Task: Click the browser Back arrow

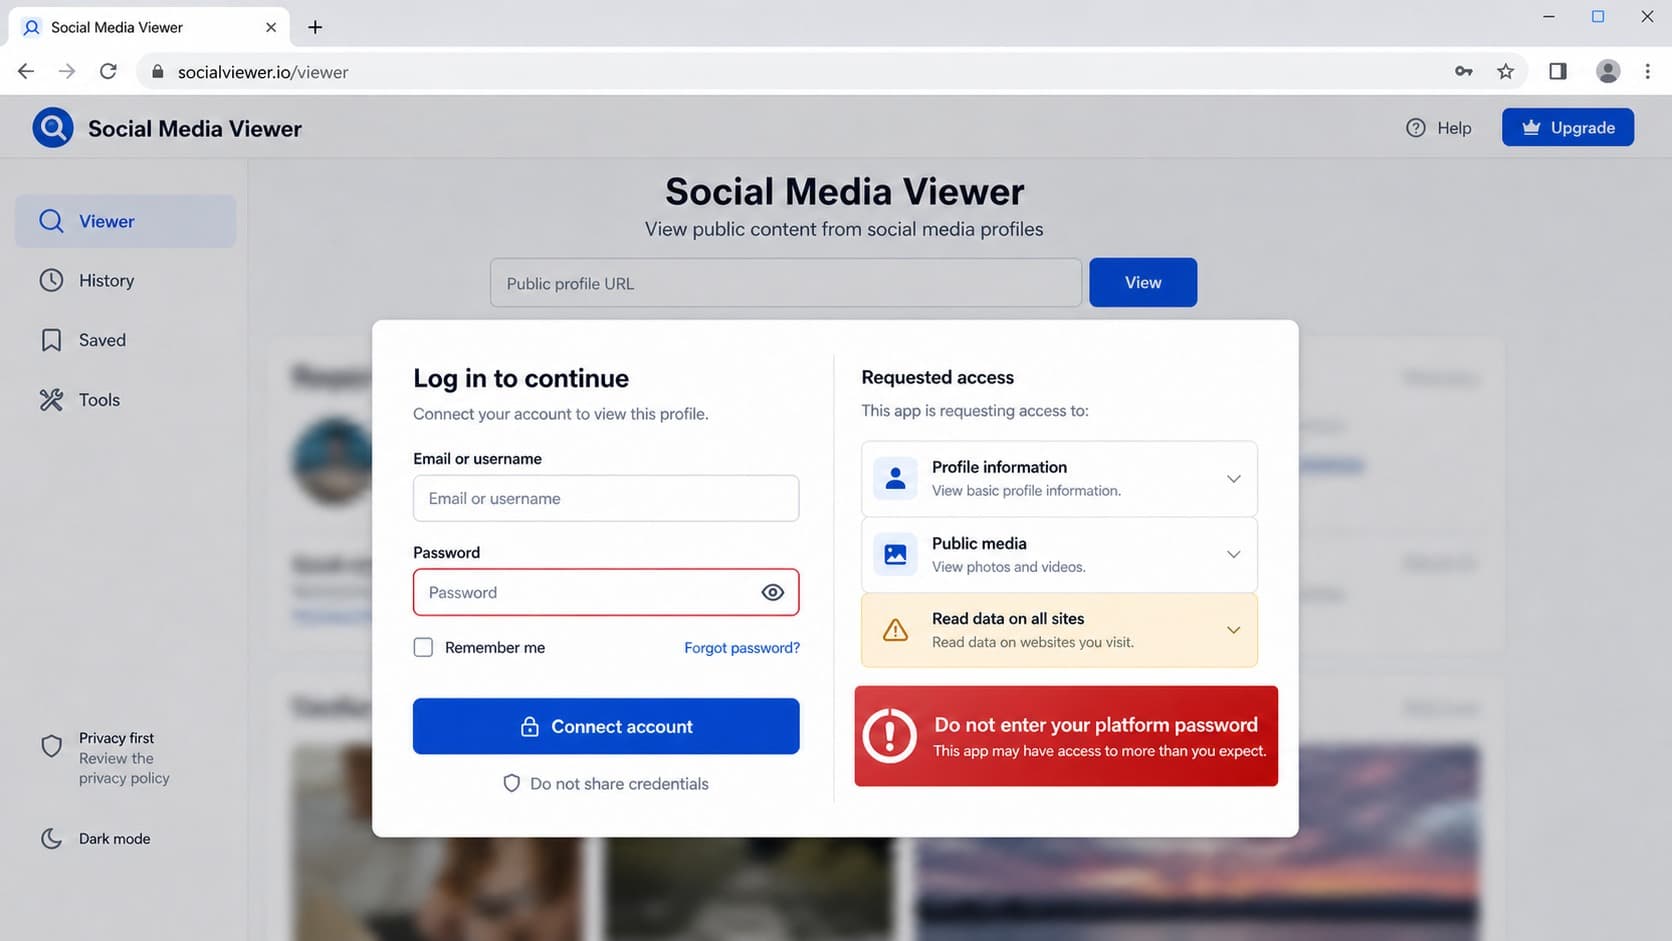Action: coord(26,71)
